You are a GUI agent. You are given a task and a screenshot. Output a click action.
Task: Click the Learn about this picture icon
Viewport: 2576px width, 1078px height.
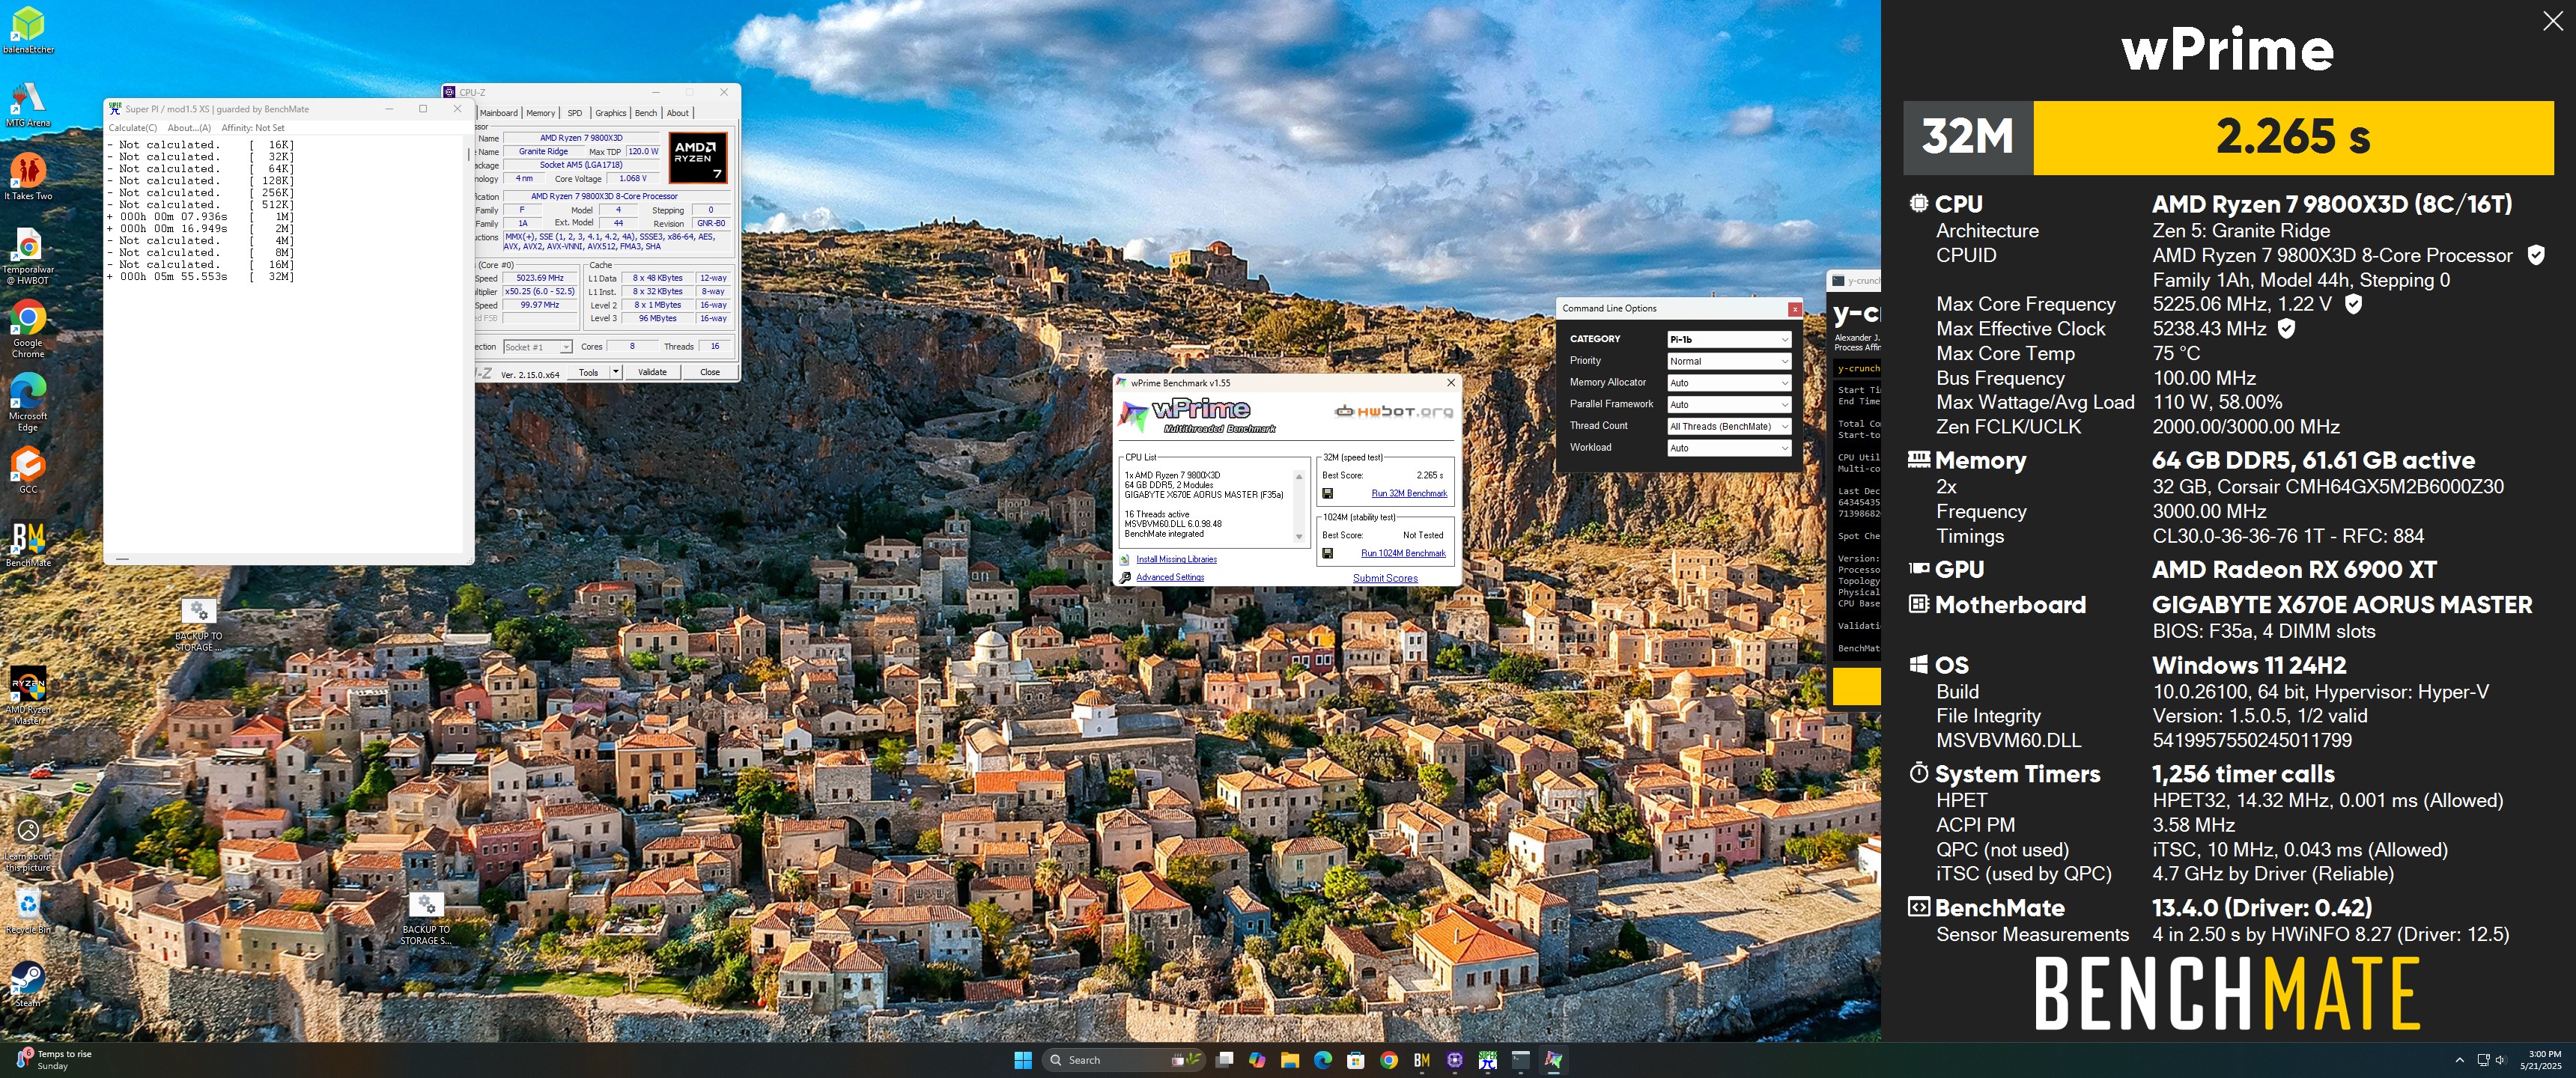pos(28,845)
